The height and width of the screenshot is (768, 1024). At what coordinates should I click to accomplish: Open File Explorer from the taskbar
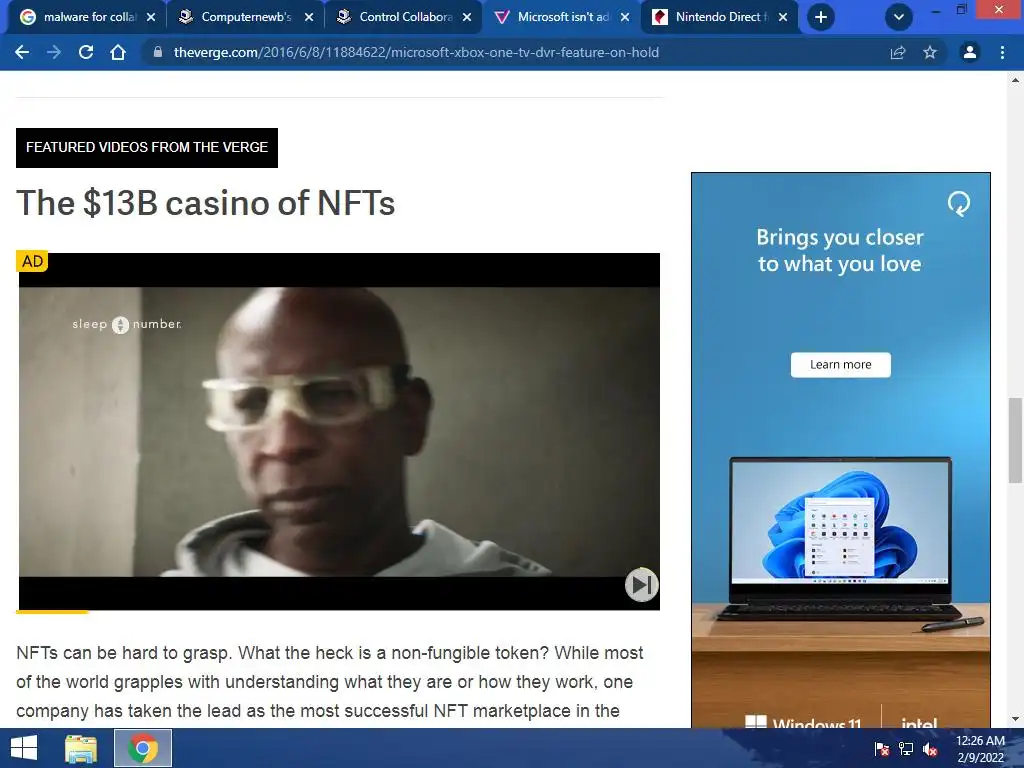[x=81, y=748]
